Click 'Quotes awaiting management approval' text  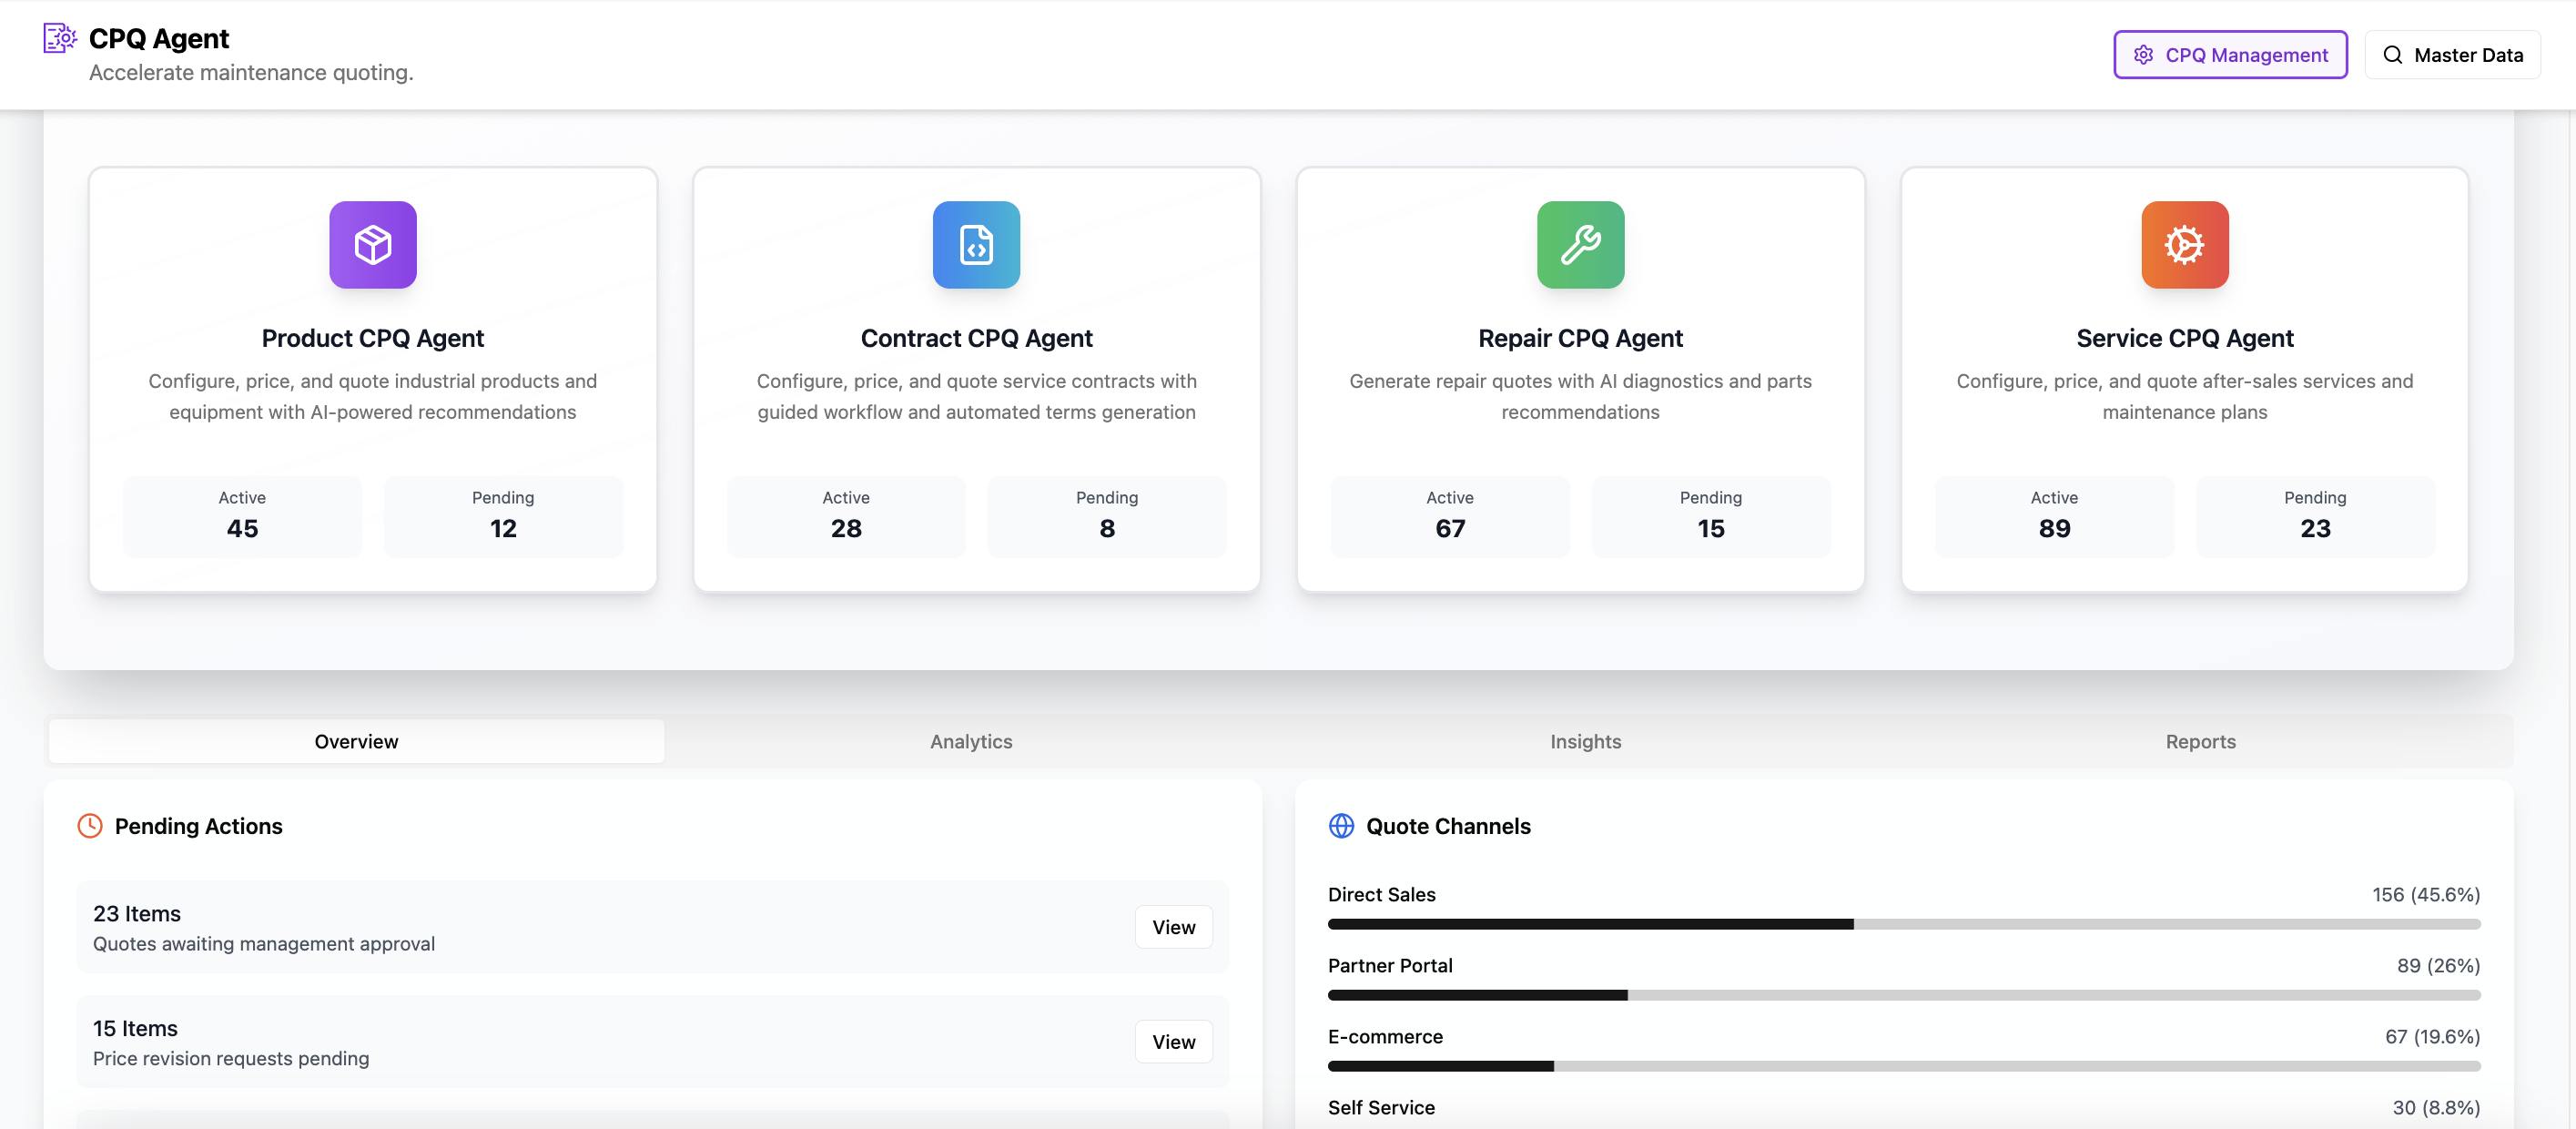coord(264,944)
